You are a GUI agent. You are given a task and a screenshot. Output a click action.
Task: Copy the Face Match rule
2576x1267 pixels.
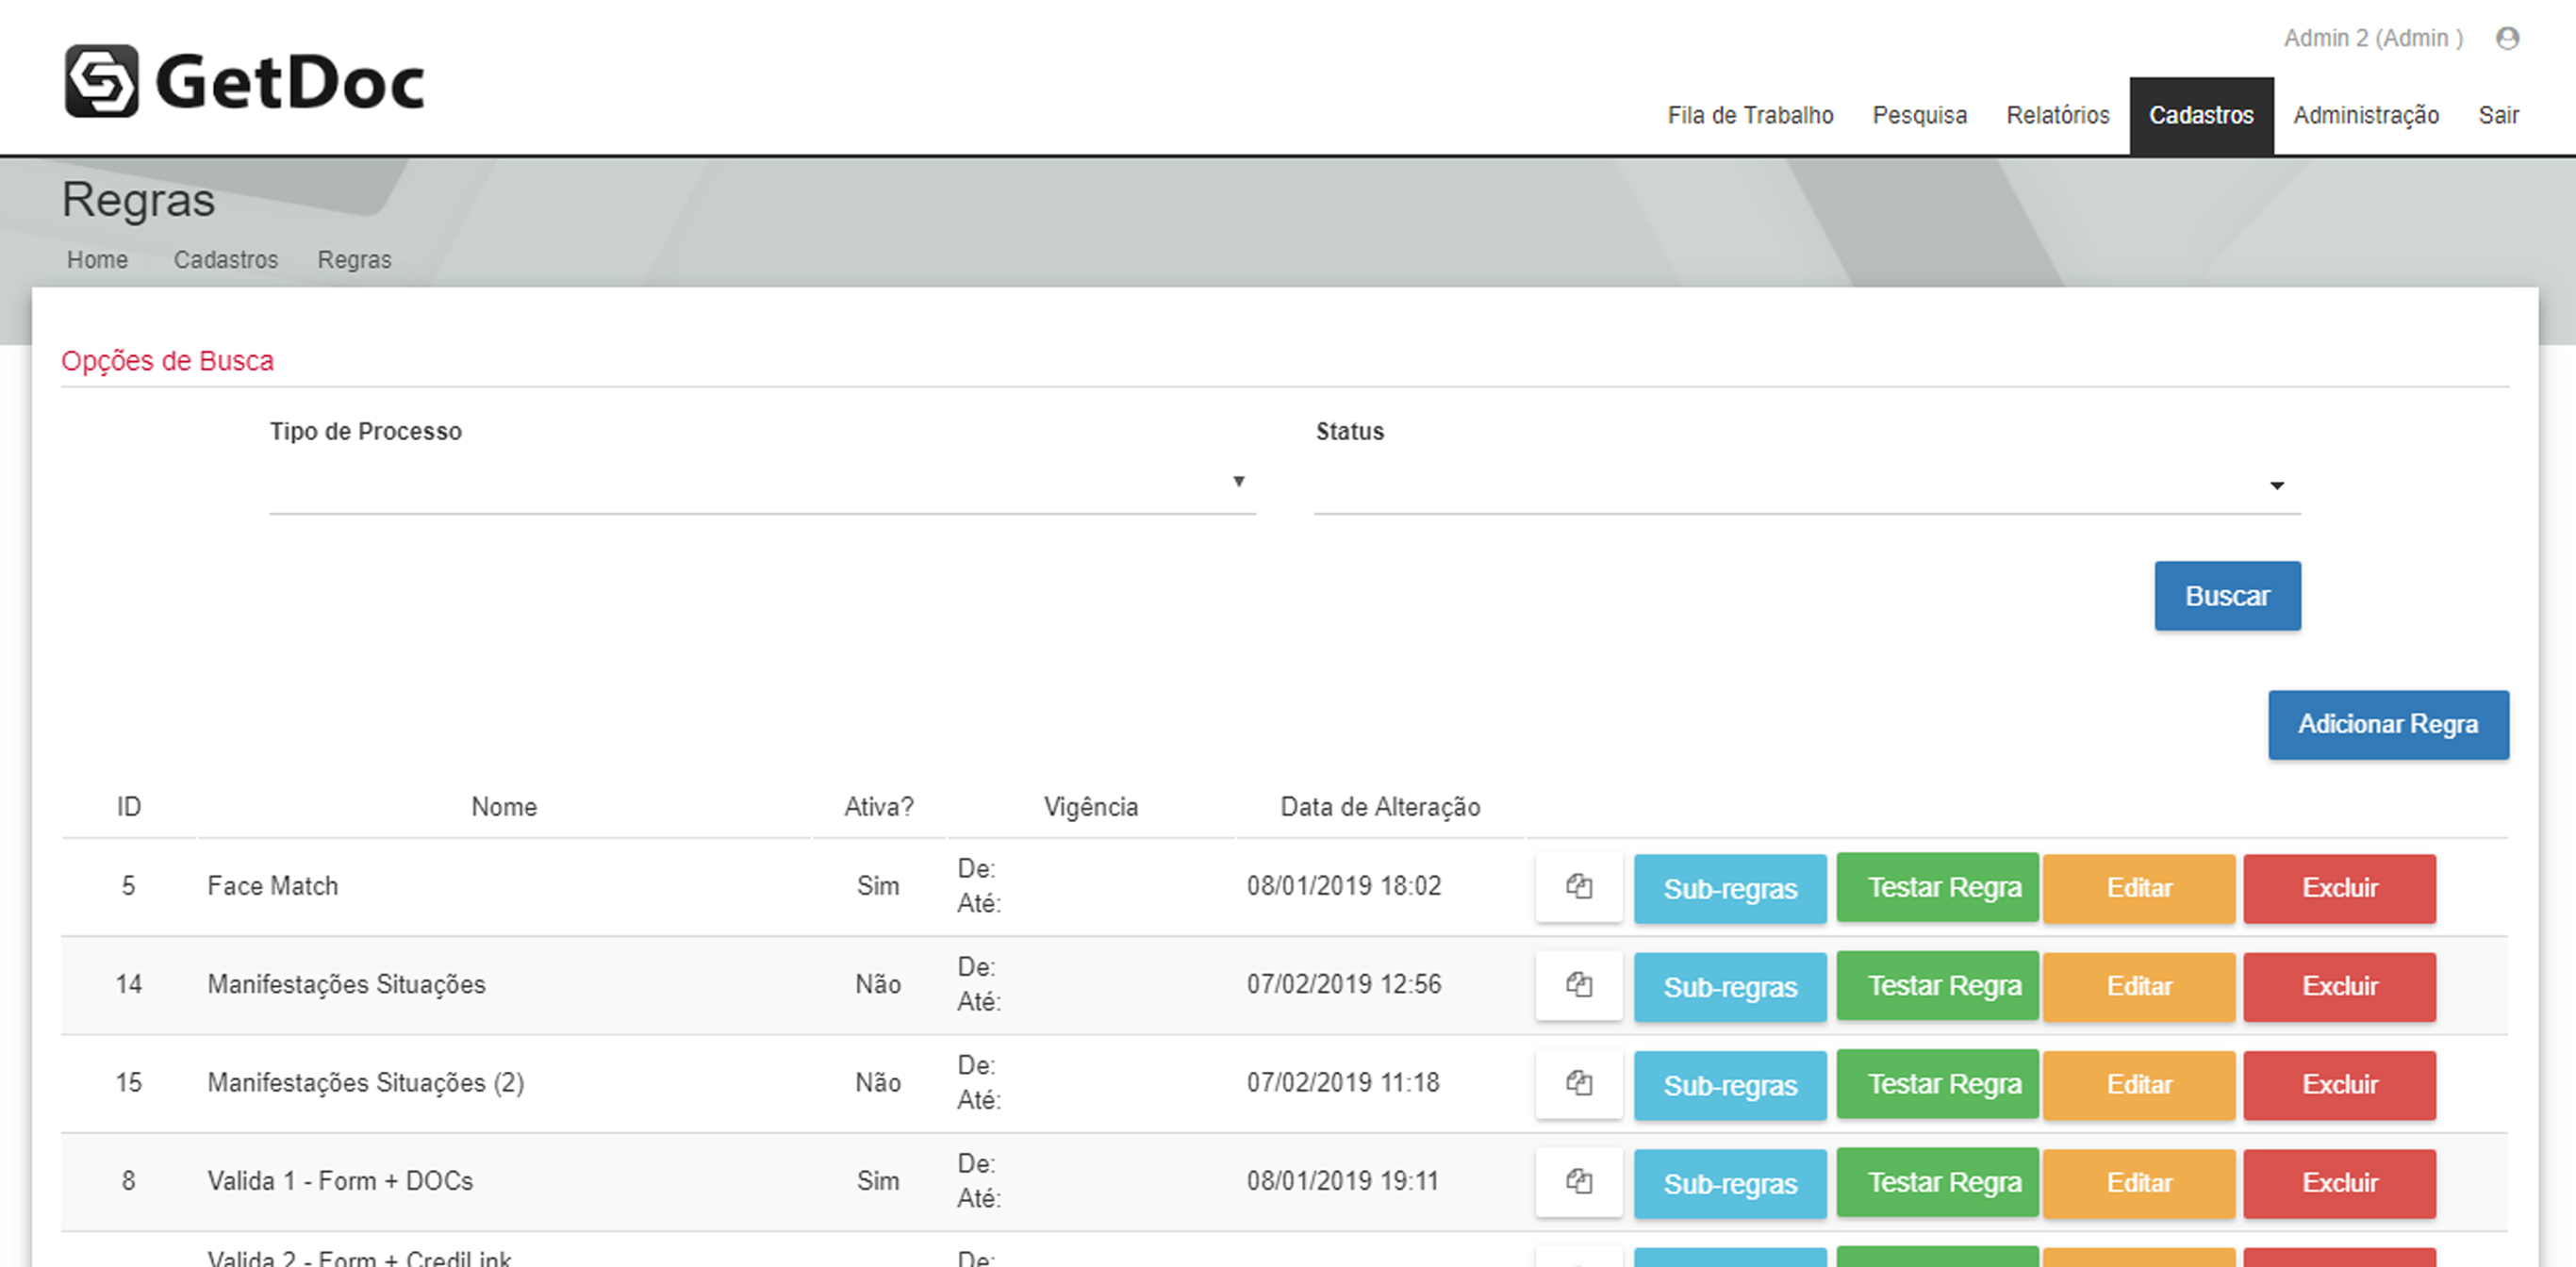(1579, 887)
